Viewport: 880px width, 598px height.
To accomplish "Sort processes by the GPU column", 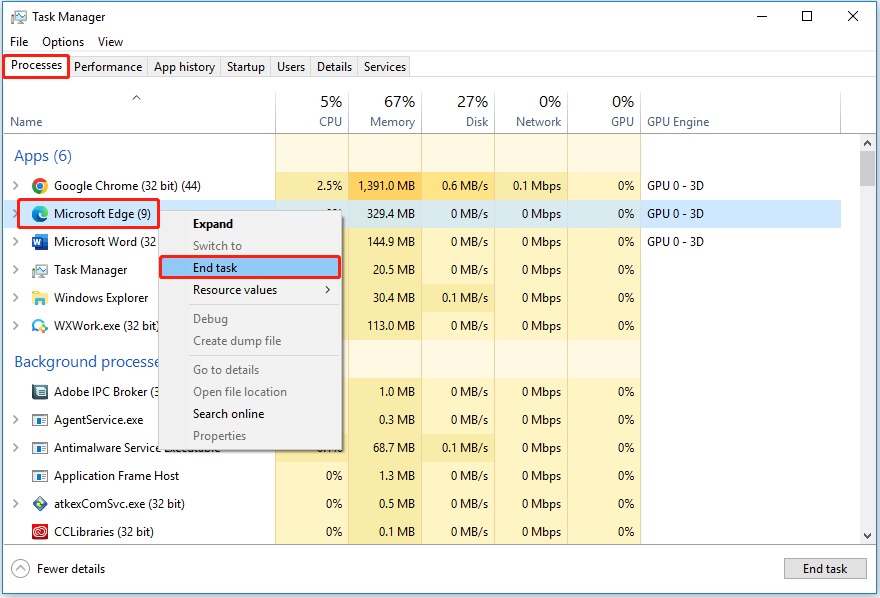I will (x=604, y=113).
